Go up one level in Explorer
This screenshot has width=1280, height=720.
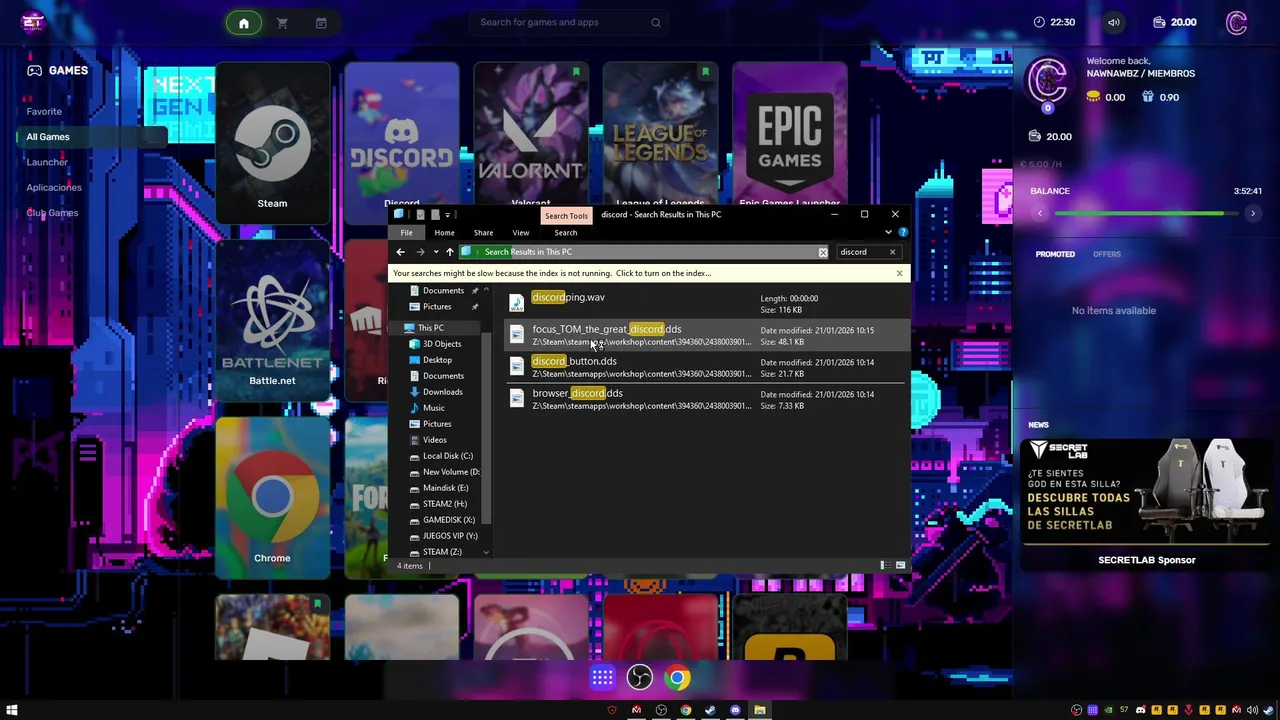coord(450,252)
